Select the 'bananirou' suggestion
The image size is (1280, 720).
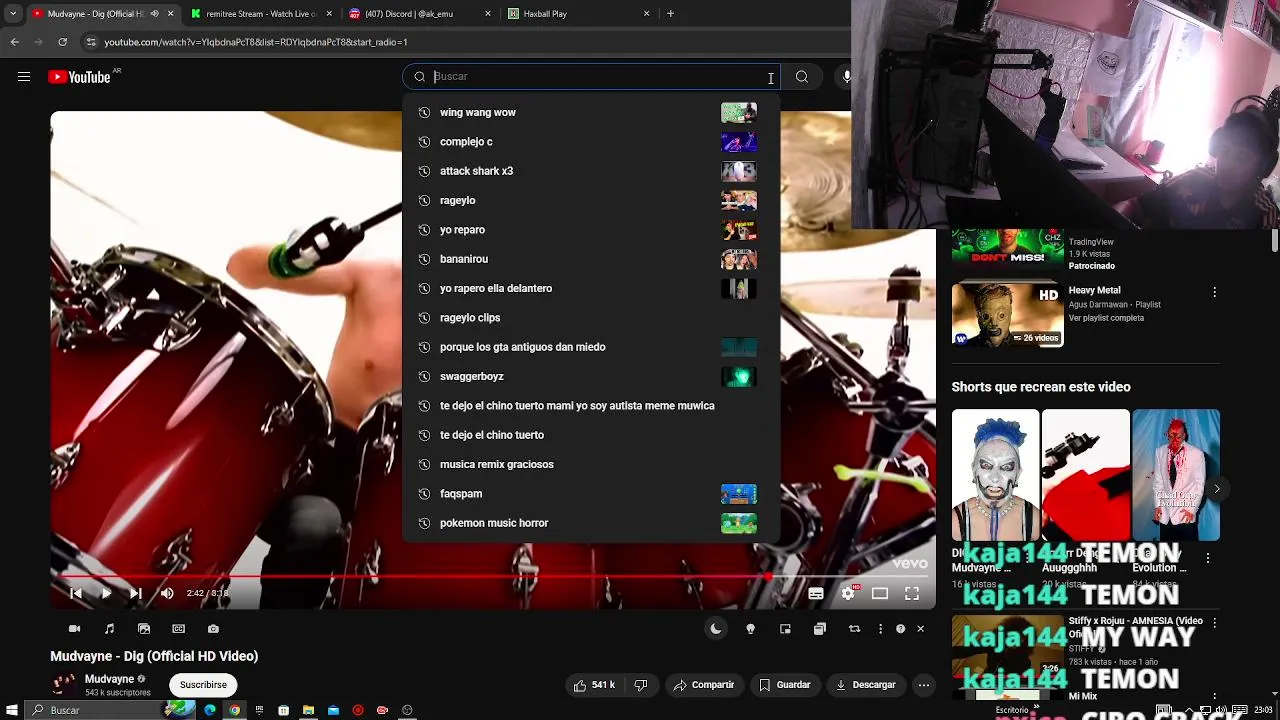pyautogui.click(x=591, y=259)
